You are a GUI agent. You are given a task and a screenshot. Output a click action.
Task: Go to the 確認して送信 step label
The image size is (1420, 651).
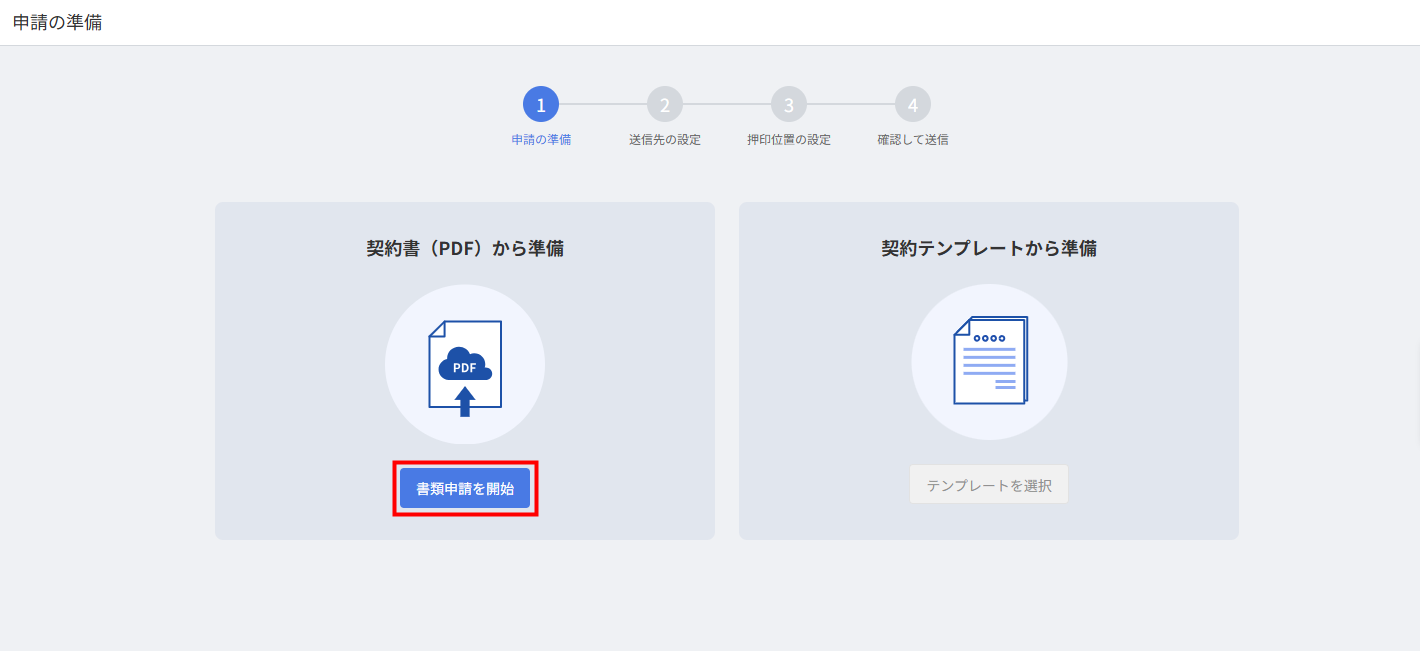913,140
